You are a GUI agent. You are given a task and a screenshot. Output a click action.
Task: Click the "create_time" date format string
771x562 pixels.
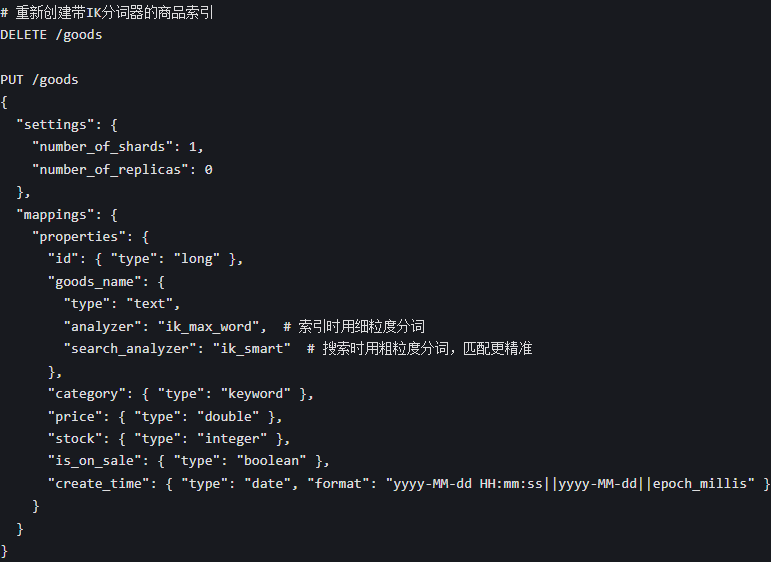(570, 484)
